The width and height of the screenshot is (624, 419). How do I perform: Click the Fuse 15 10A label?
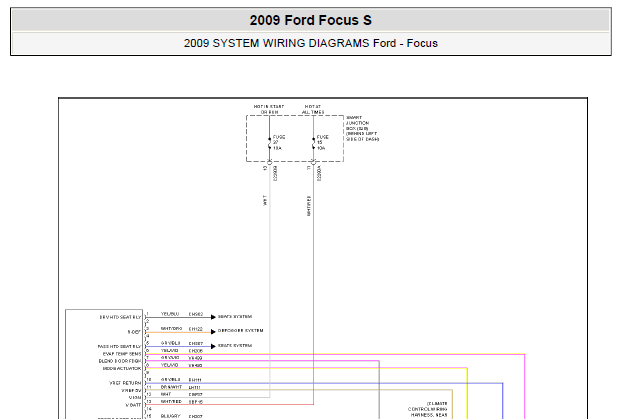coord(322,142)
